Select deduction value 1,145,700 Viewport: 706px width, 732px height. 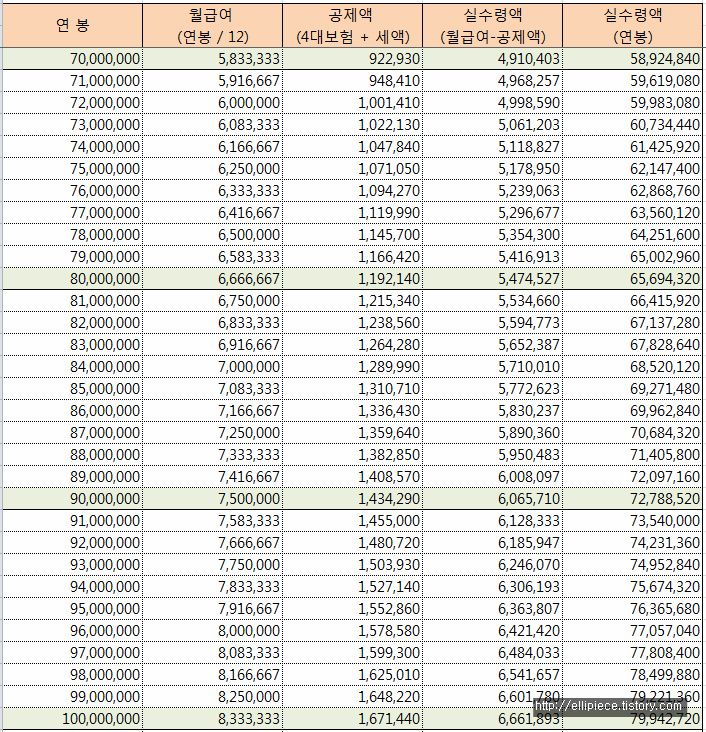click(353, 234)
